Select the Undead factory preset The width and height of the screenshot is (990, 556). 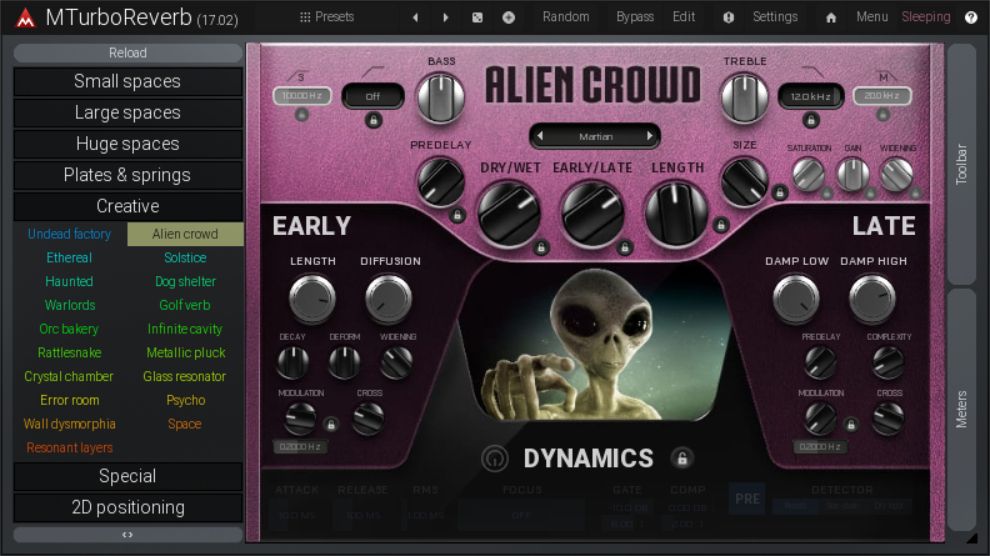coord(69,234)
